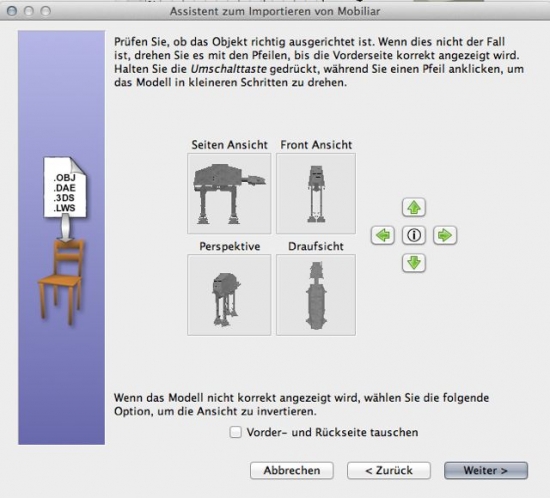550x498 pixels.
Task: Rotate model with the left arrow
Action: (383, 235)
